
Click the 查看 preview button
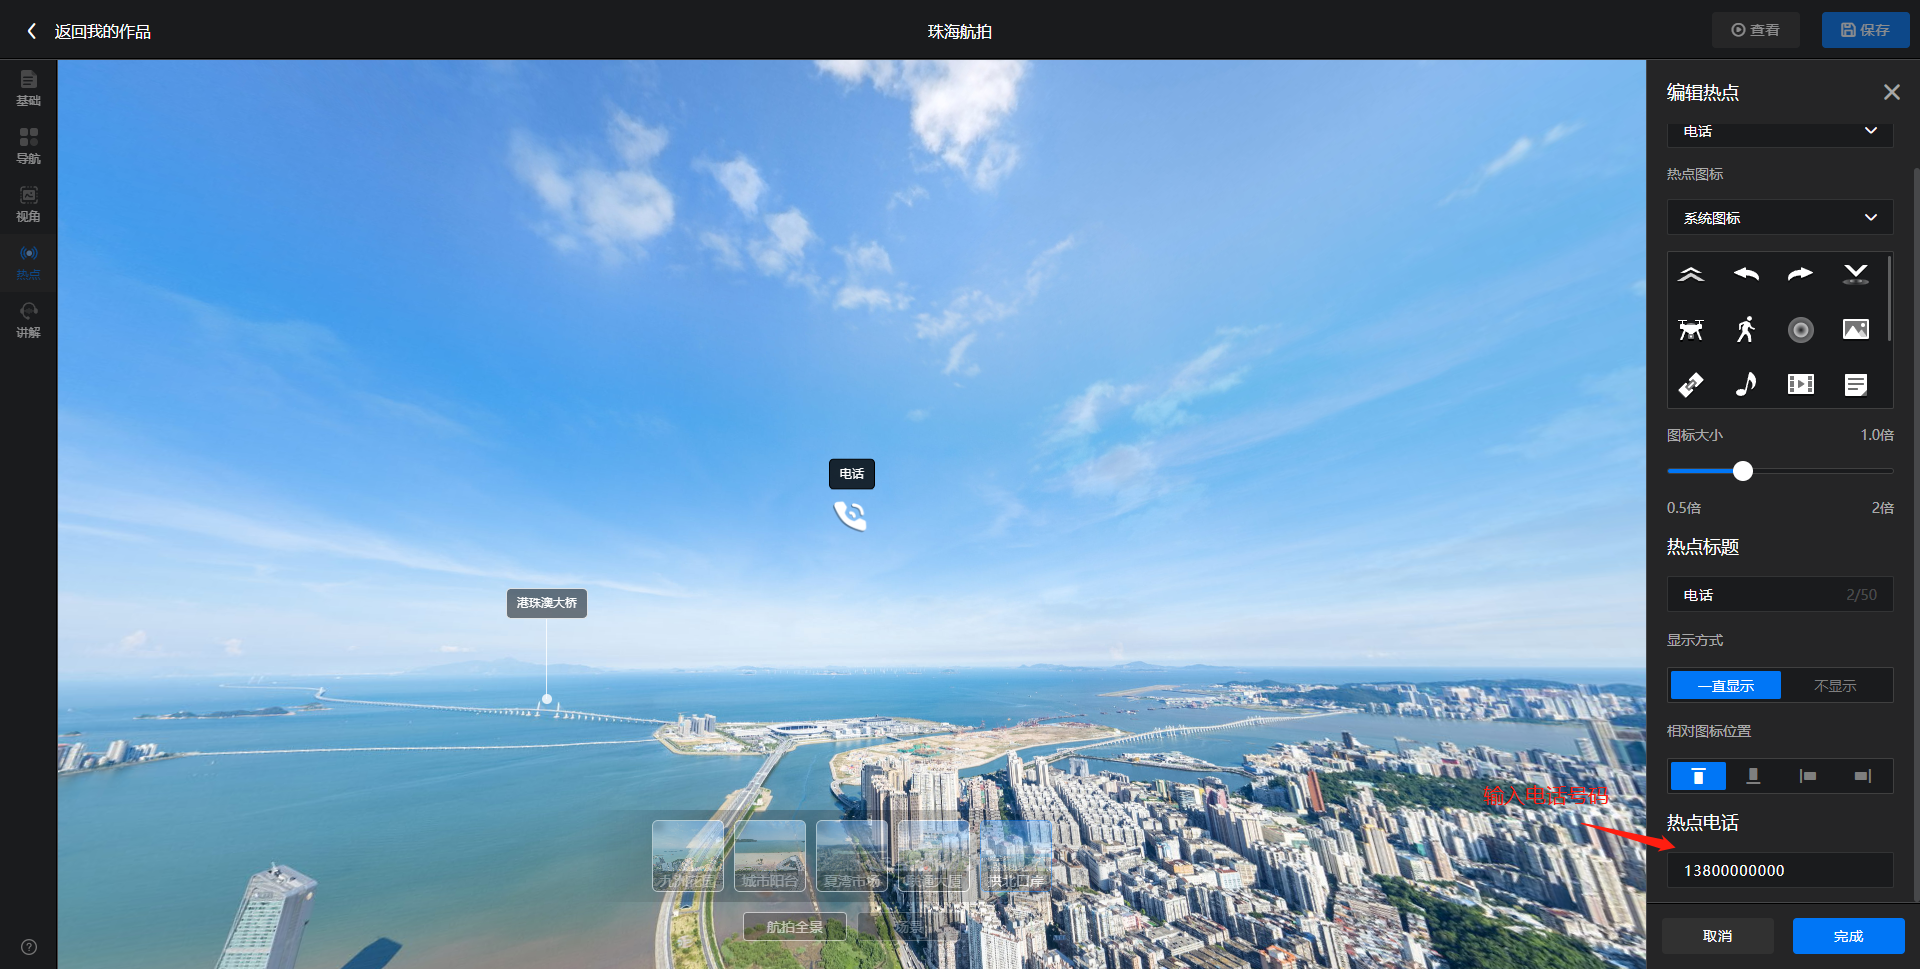pos(1755,30)
